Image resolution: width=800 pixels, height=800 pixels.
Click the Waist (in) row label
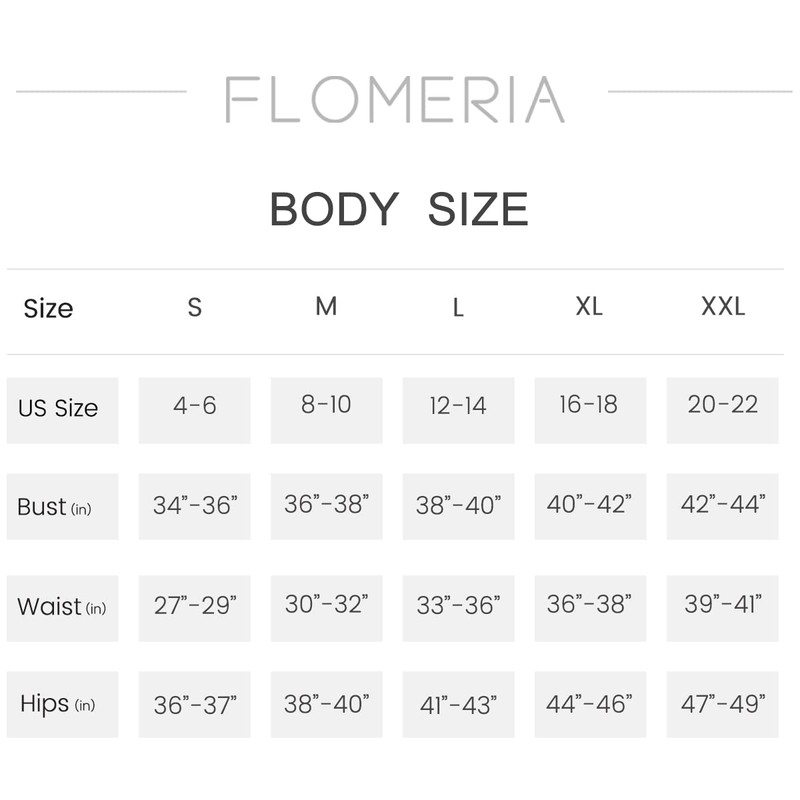click(x=61, y=607)
